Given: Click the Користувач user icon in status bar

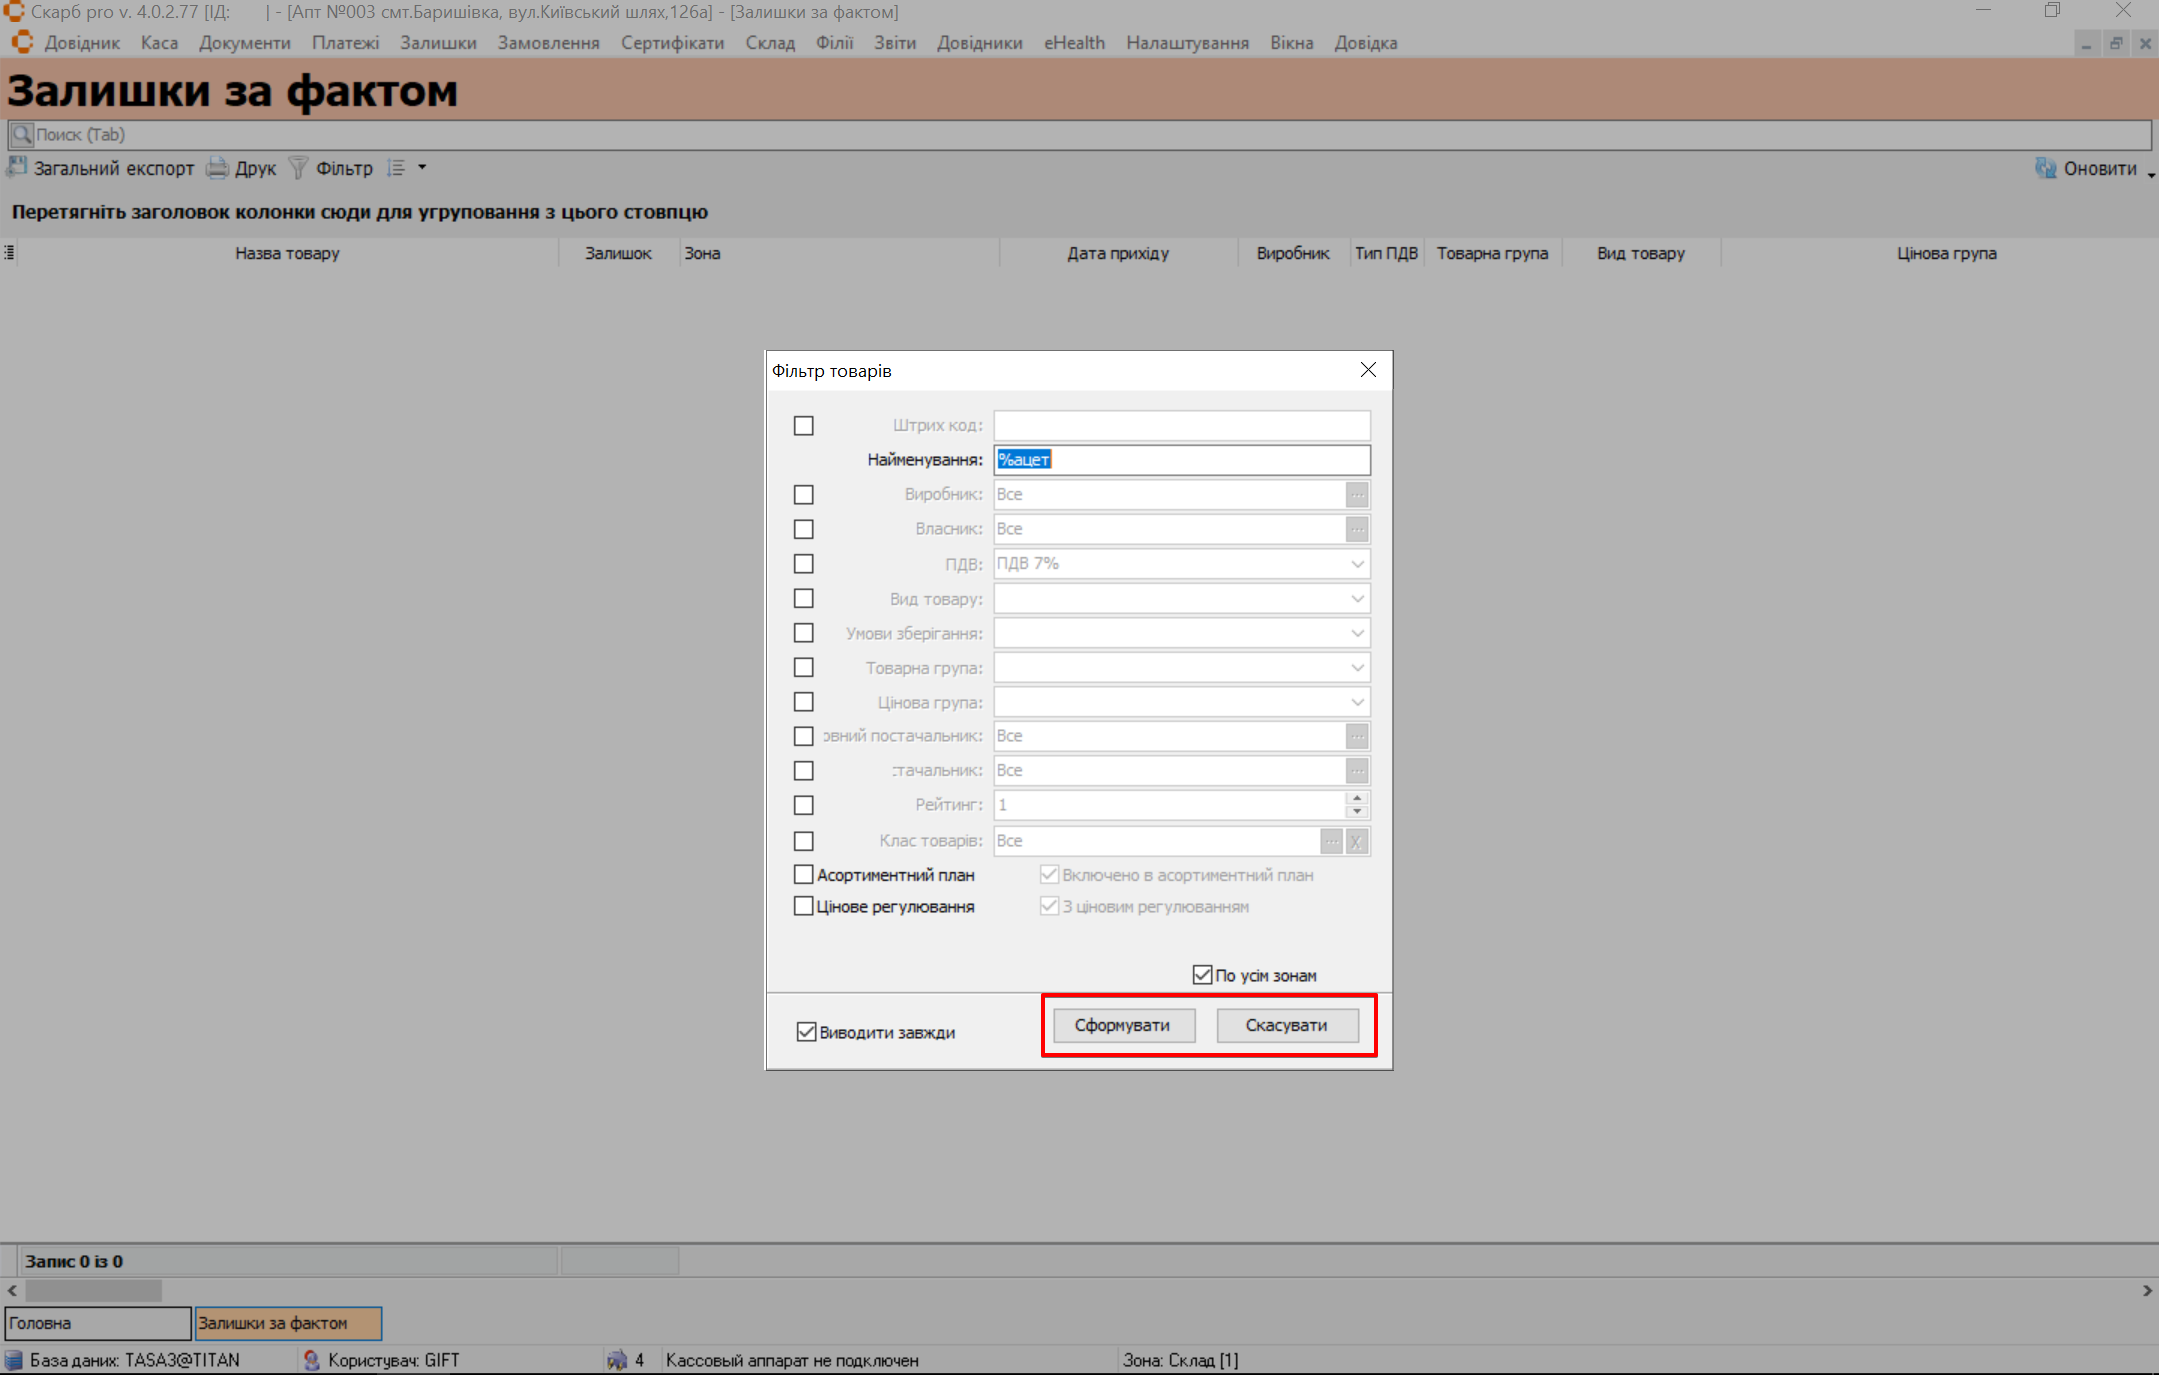Looking at the screenshot, I should (x=312, y=1360).
